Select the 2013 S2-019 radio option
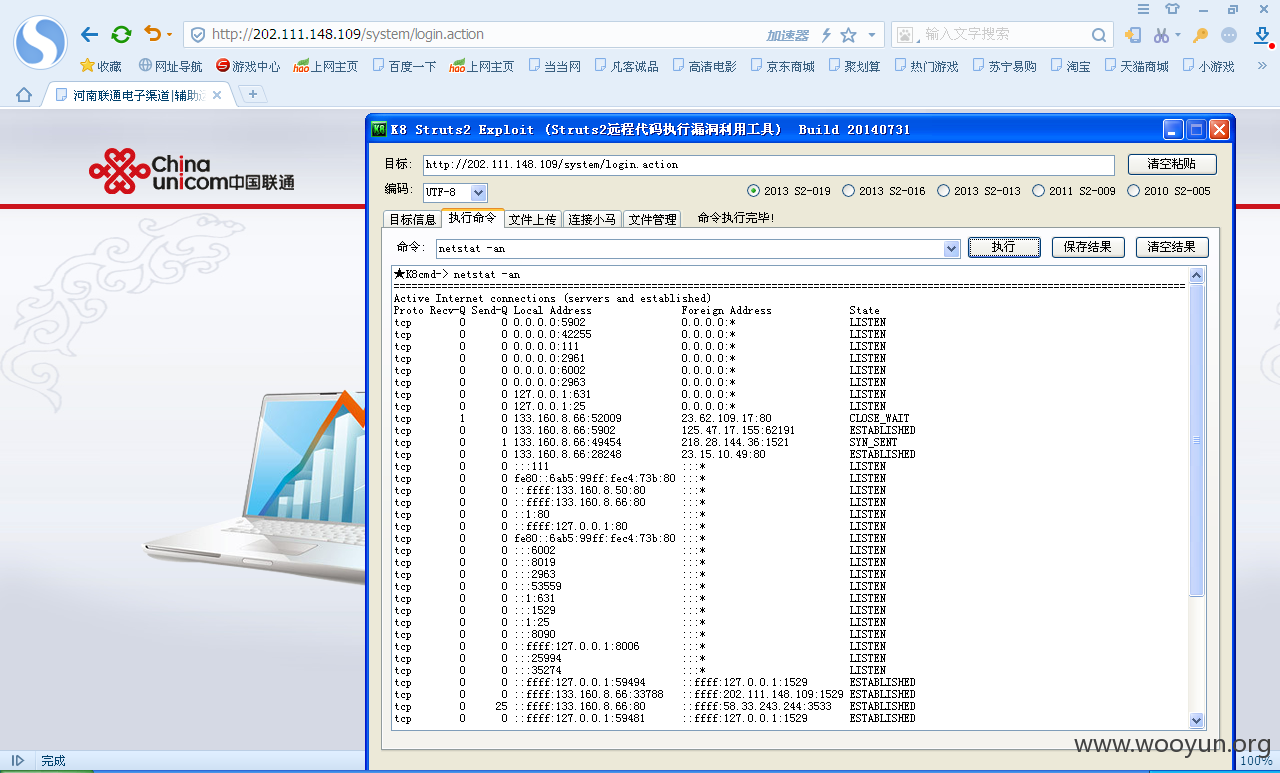This screenshot has height=773, width=1280. pos(789,191)
